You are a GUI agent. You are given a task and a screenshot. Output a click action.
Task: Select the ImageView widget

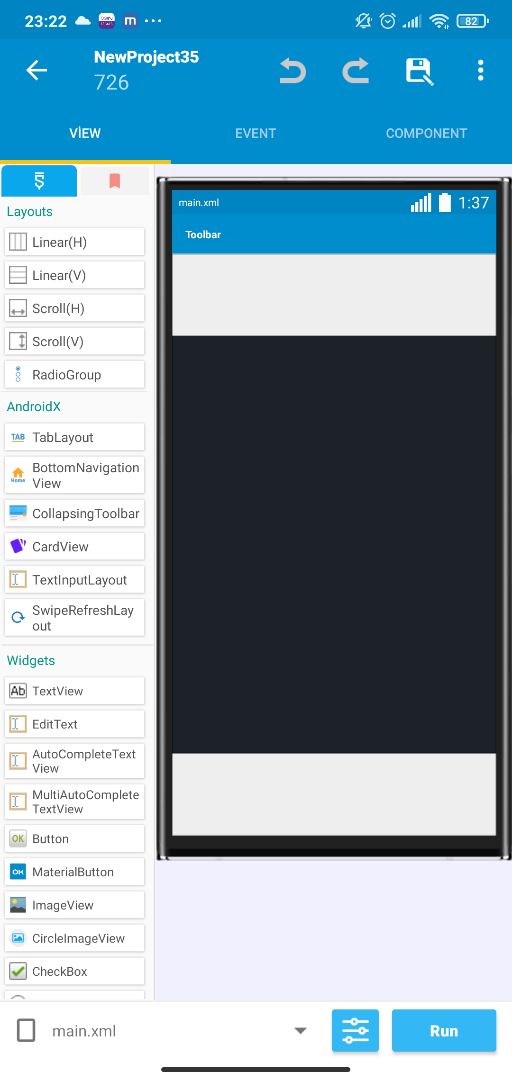[x=74, y=905]
